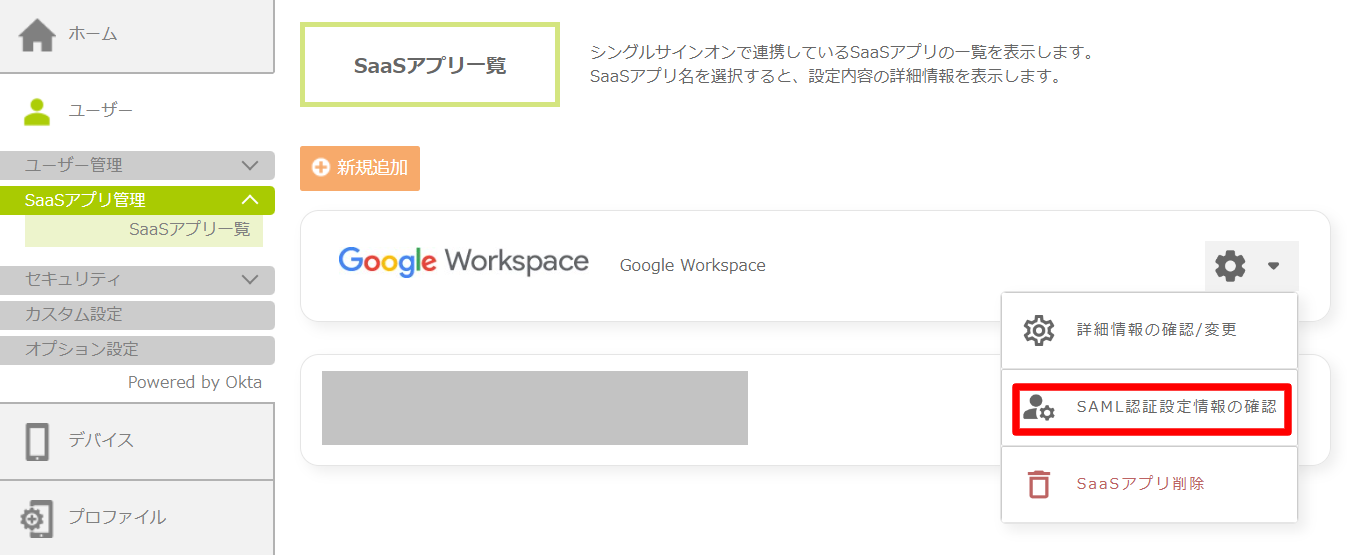Collapse the SaaSアプリ管理 section chevron
This screenshot has width=1347, height=555.
250,200
